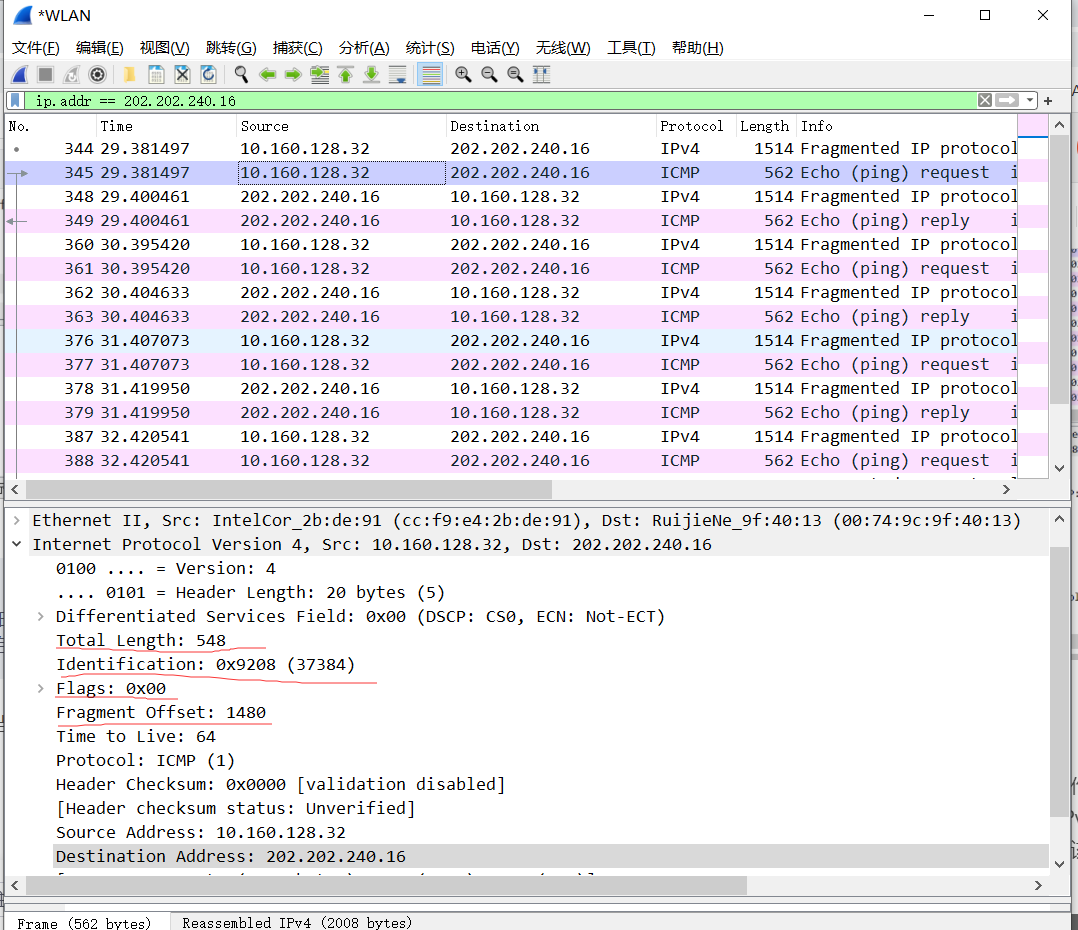Zoom in the main window text
This screenshot has width=1078, height=930.
coord(463,74)
